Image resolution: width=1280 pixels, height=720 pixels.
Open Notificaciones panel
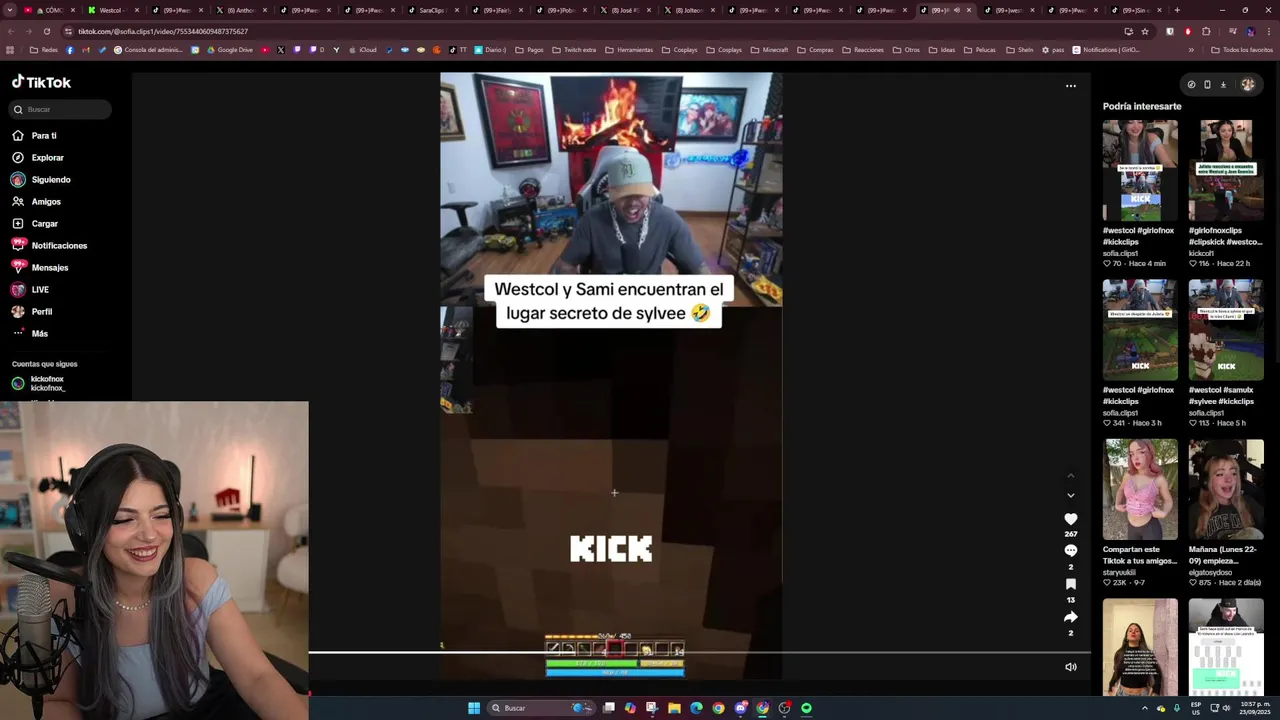49,245
